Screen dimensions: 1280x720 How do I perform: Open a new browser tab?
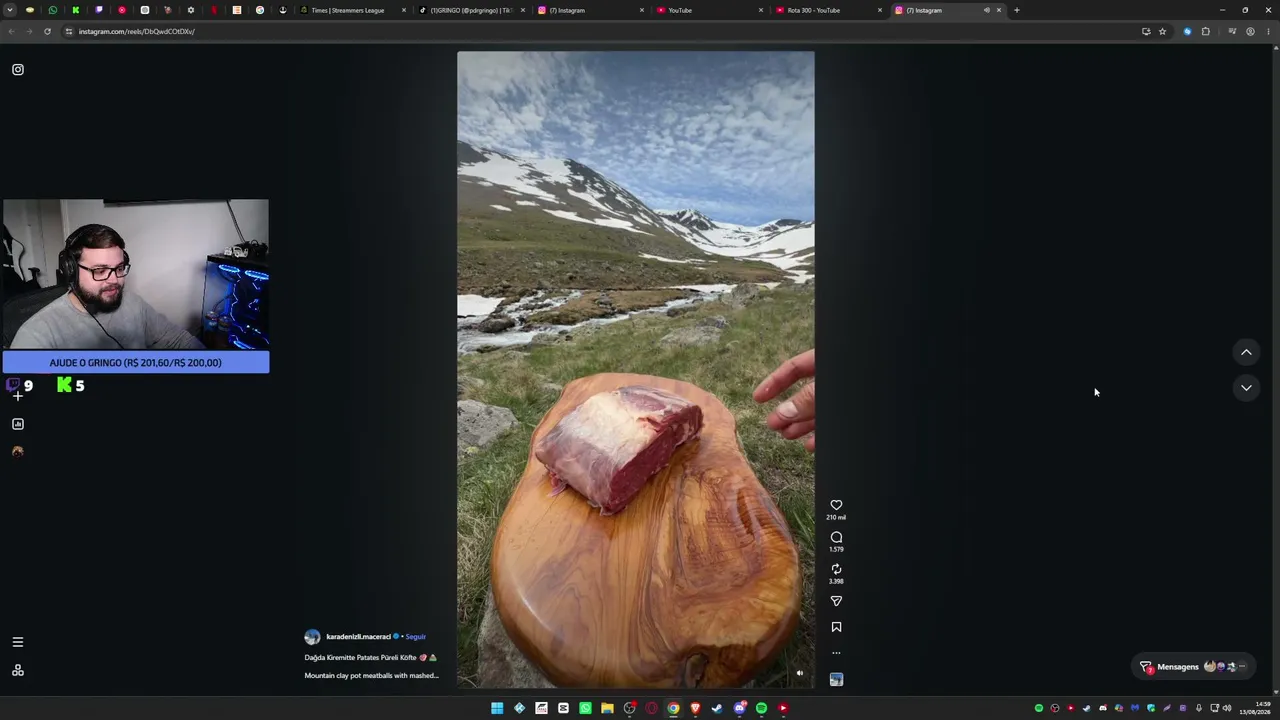click(1016, 10)
